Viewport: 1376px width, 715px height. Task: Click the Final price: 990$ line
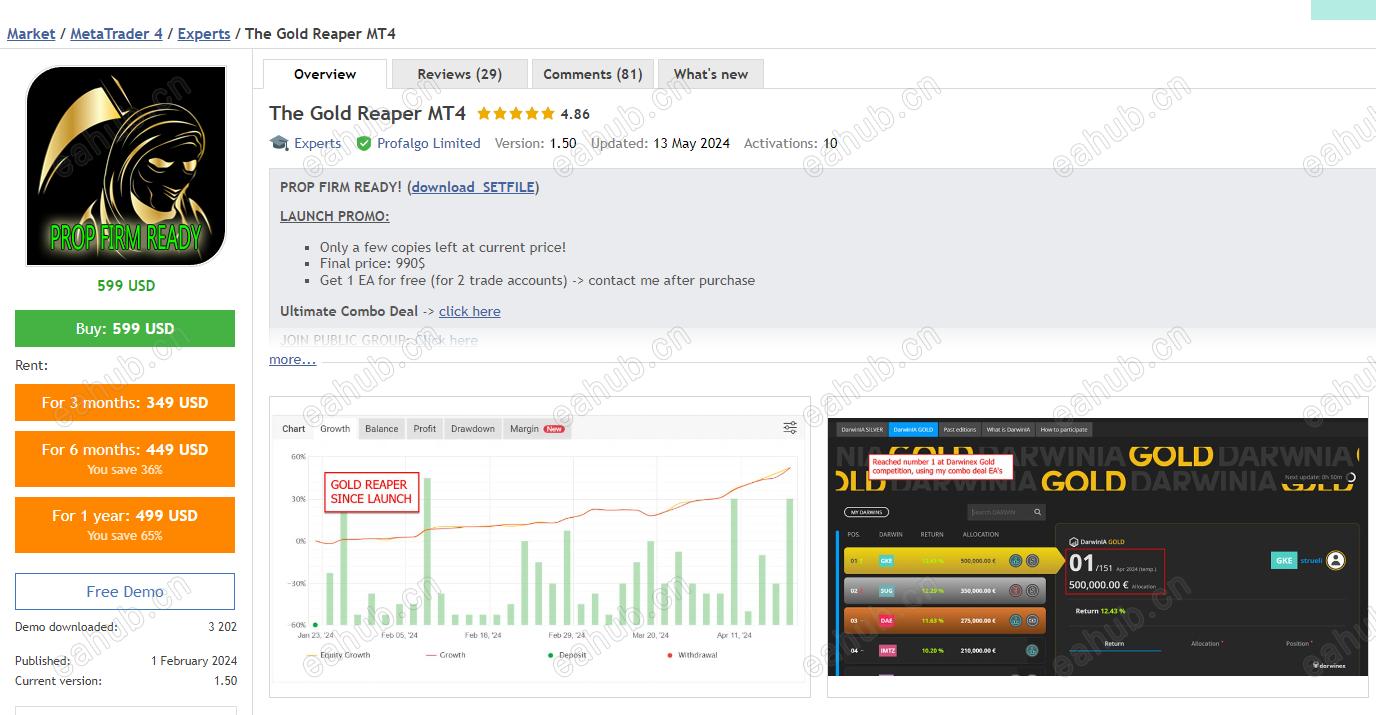pyautogui.click(x=372, y=264)
